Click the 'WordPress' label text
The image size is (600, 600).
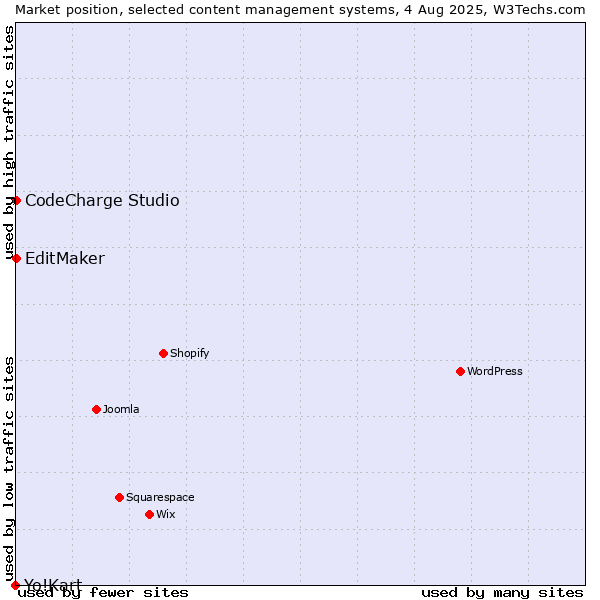click(x=495, y=371)
